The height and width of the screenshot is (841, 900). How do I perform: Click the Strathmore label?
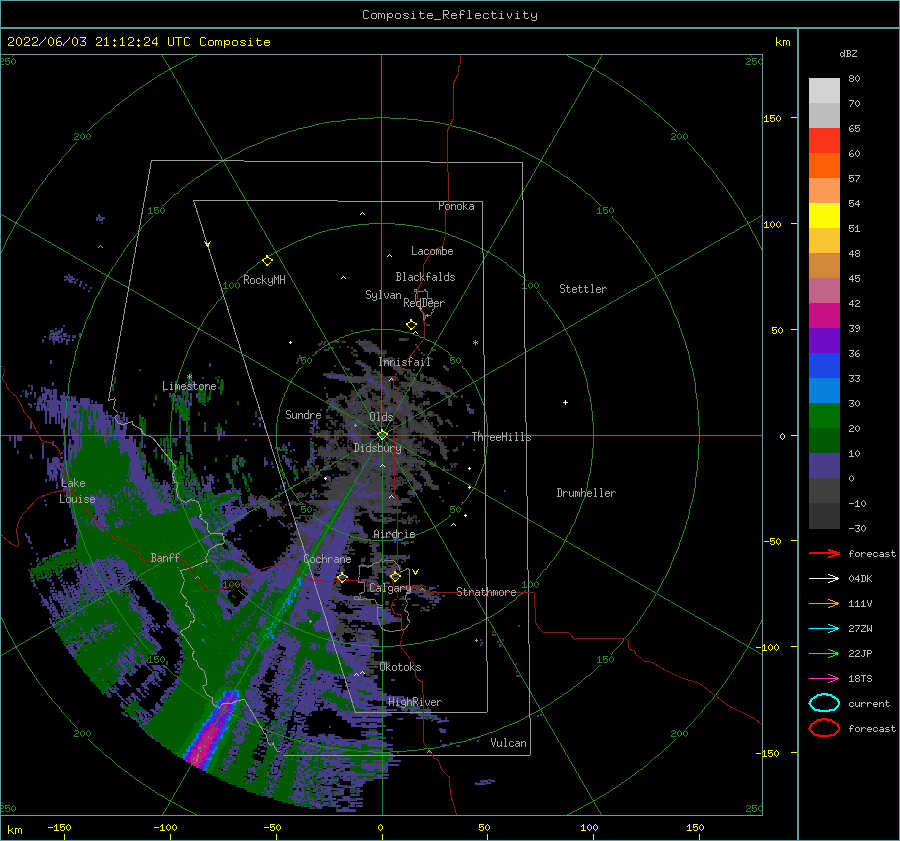[x=486, y=592]
